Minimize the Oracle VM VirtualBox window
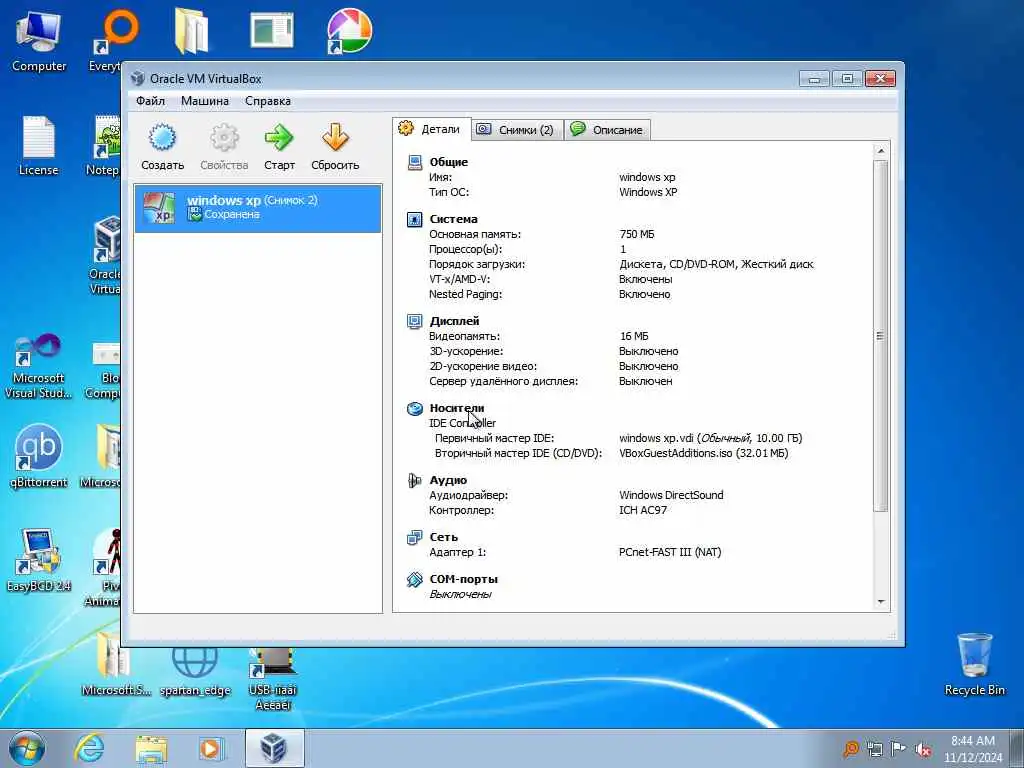This screenshot has width=1024, height=768. [814, 78]
